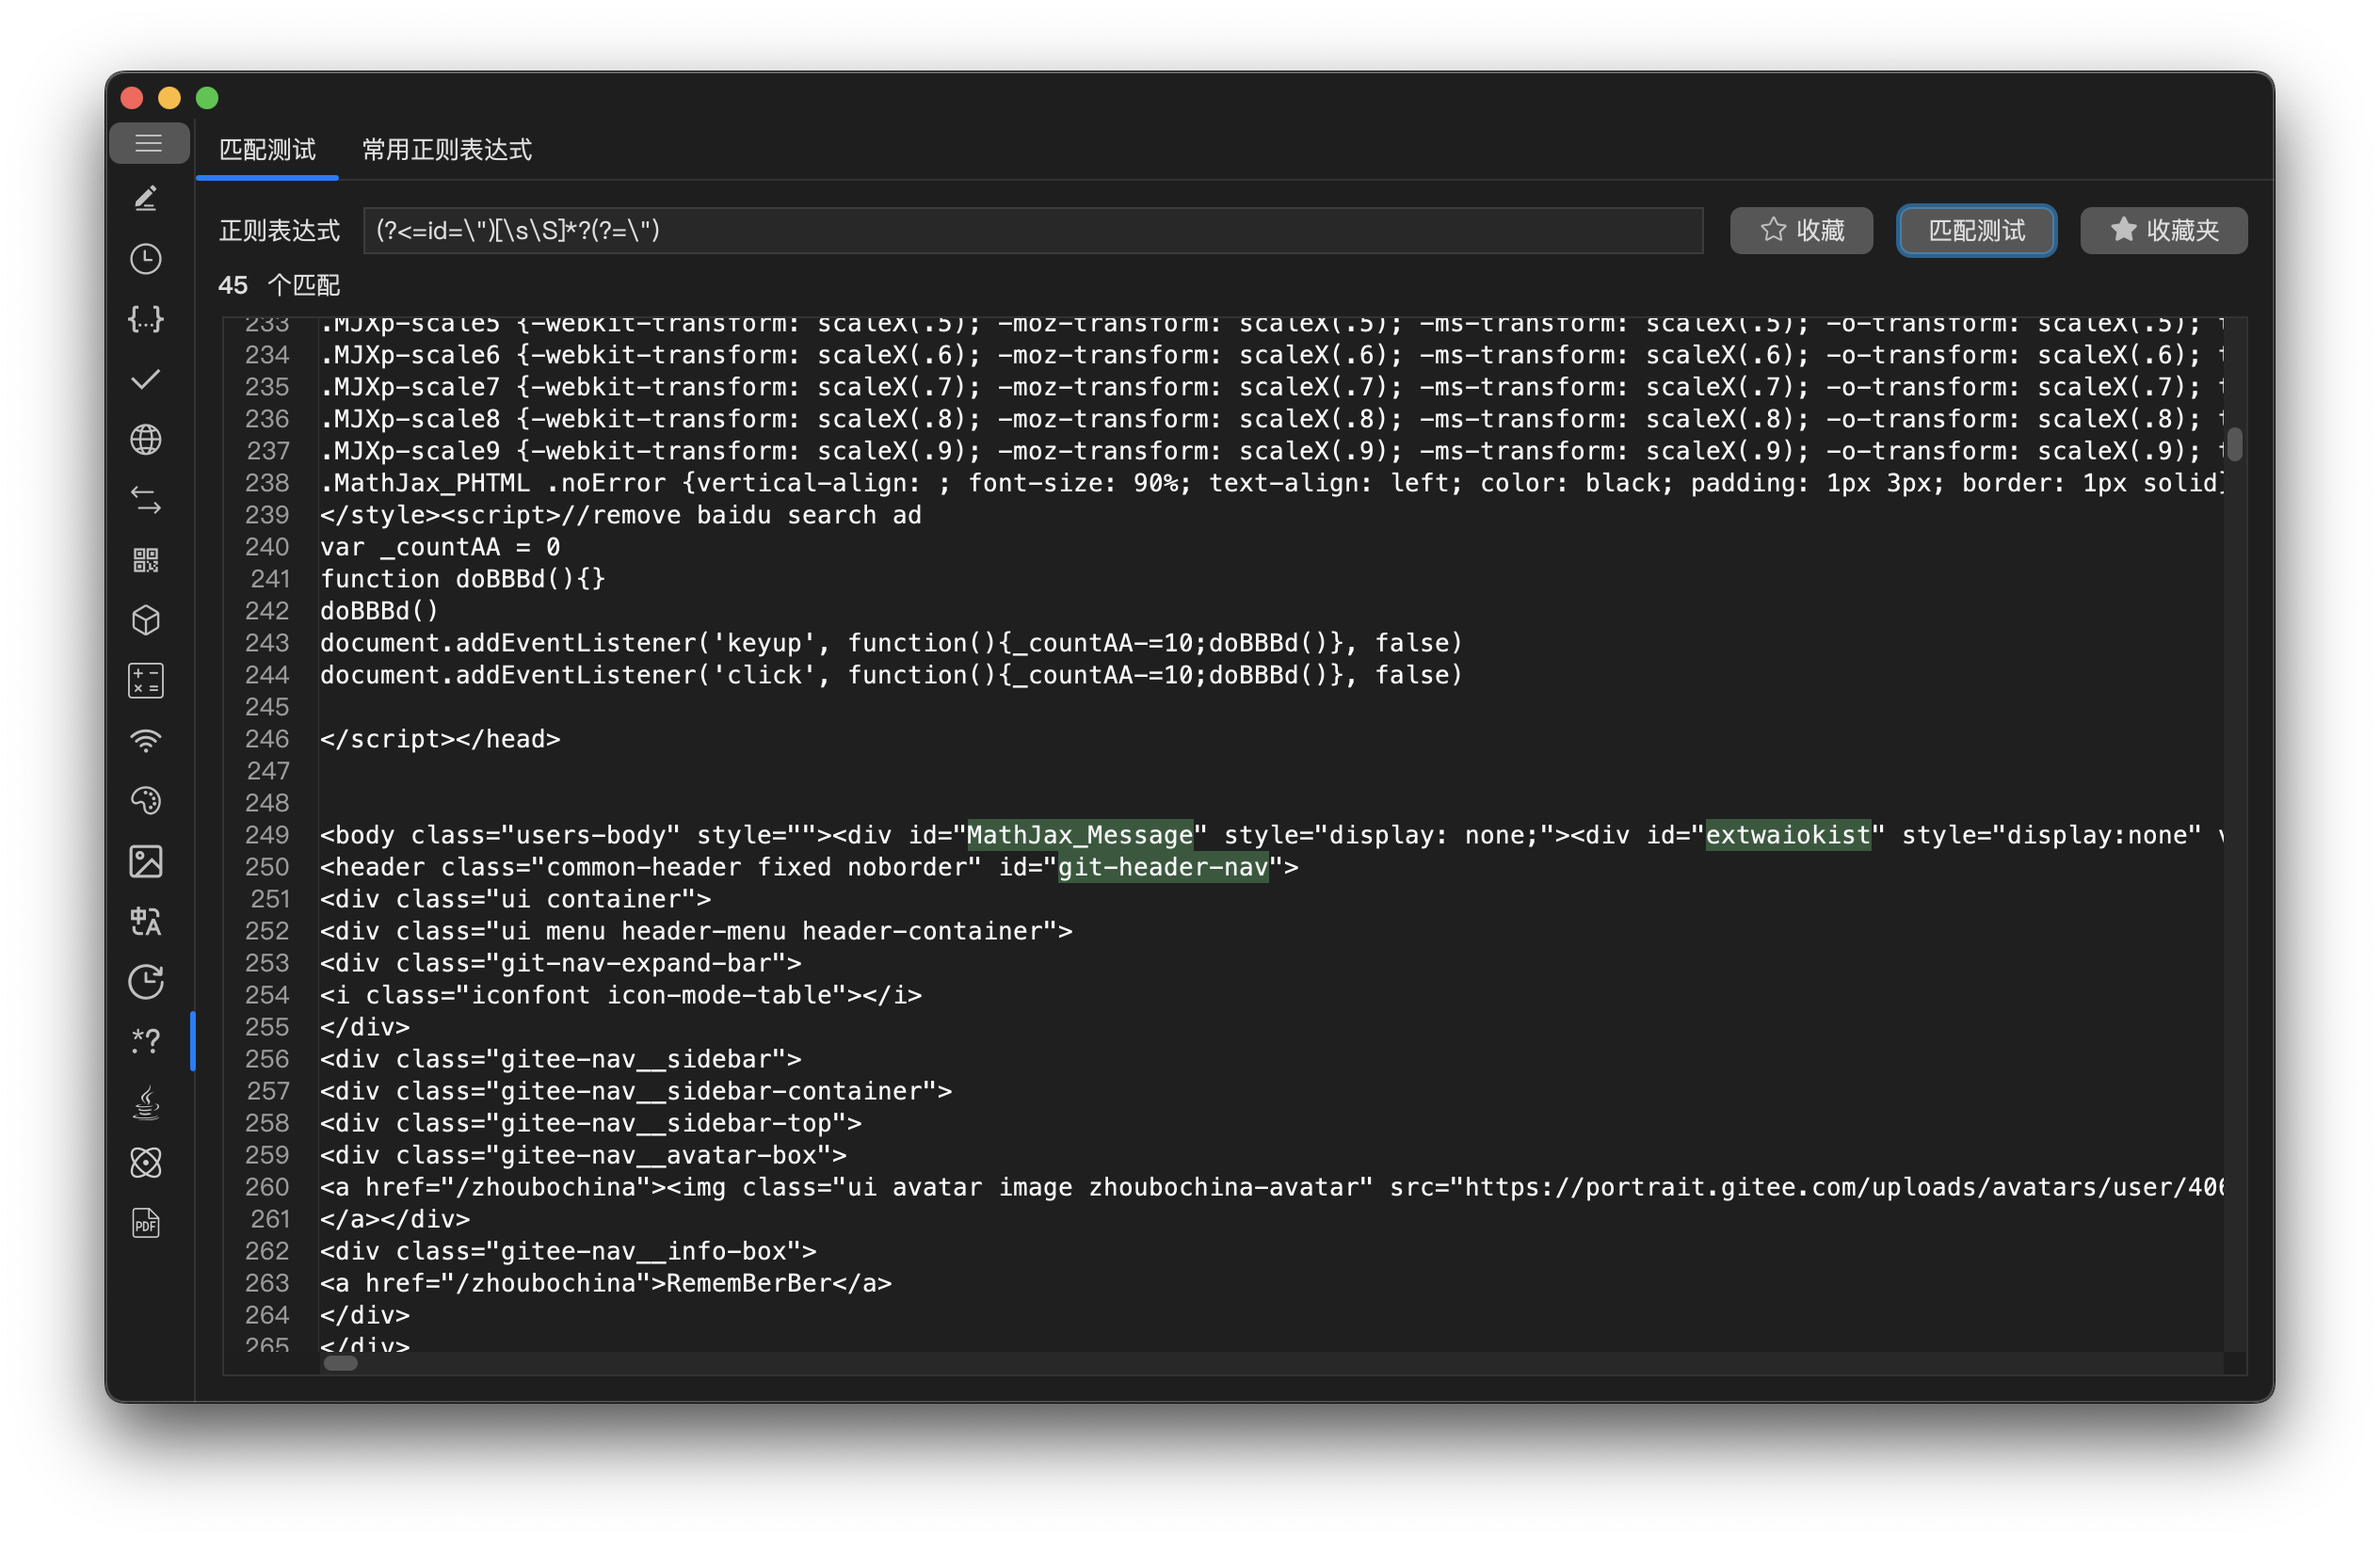Toggle the hamburger sidebar menu button

click(x=148, y=143)
